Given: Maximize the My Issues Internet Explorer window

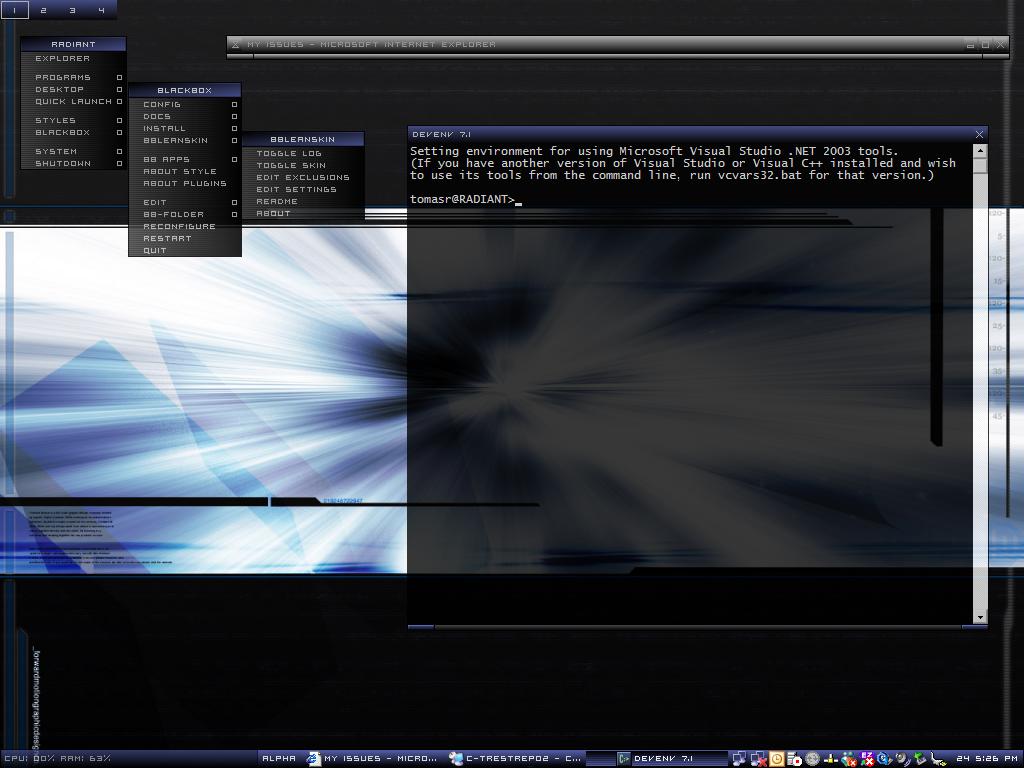Looking at the screenshot, I should click(985, 44).
